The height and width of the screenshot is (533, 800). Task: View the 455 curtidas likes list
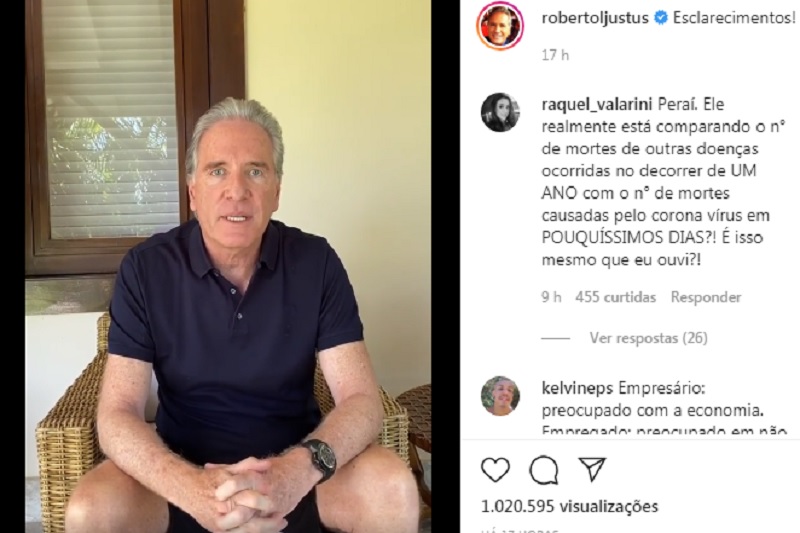(x=615, y=297)
